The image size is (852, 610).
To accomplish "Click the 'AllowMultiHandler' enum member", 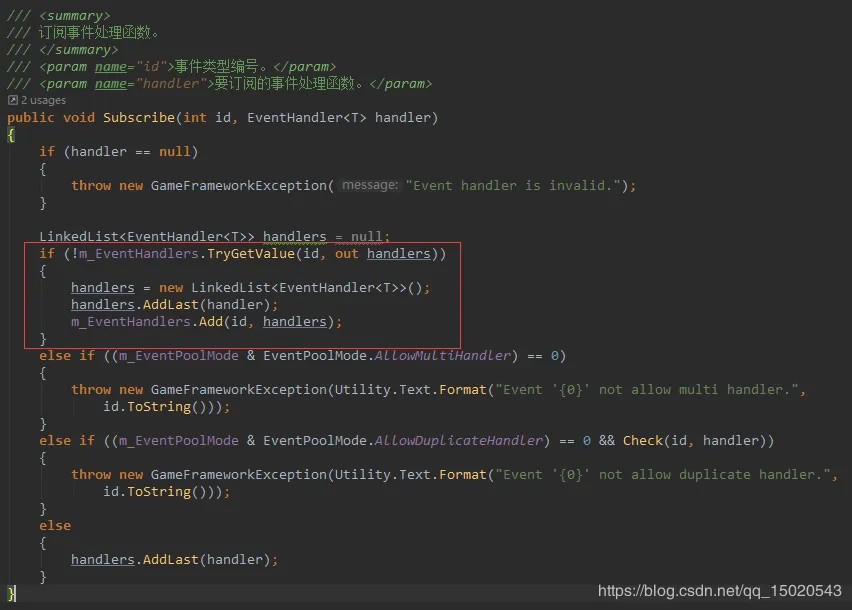I will point(442,356).
